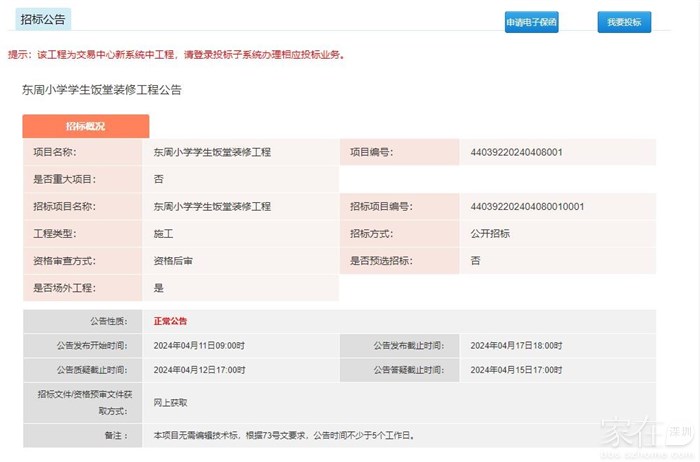Viewport: 700px width, 462px height.
Task: Click the announcement title 东周小学学生饭堂装修工程公告
Action: [x=102, y=90]
